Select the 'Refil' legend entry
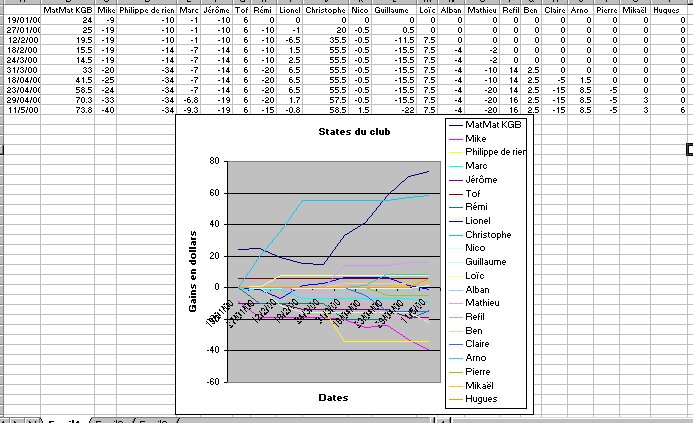The image size is (693, 423). click(x=467, y=316)
